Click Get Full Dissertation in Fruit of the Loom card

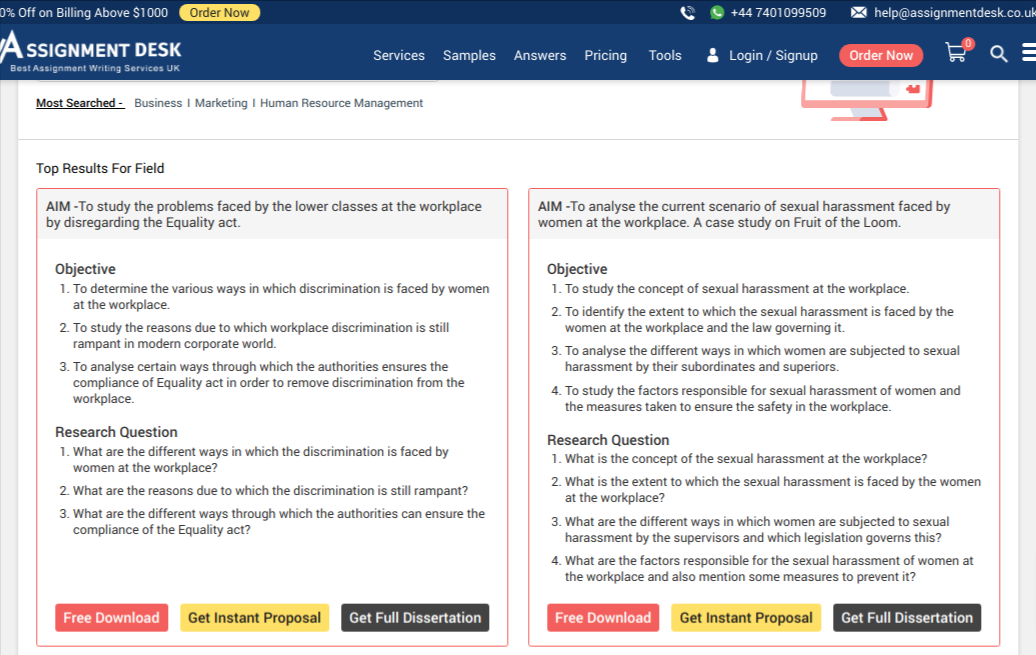906,617
